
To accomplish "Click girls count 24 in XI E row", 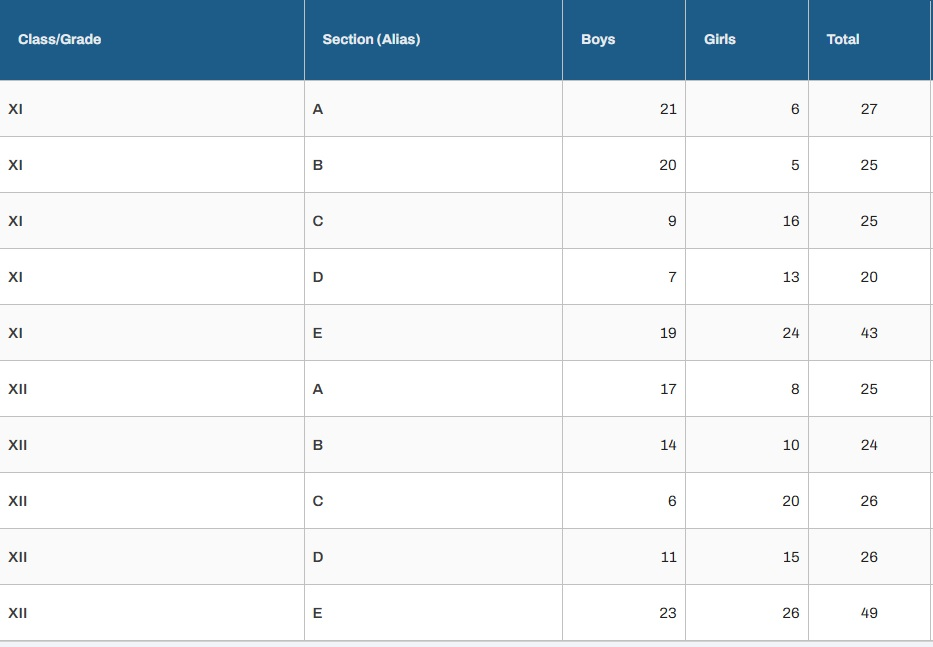I will tap(791, 333).
